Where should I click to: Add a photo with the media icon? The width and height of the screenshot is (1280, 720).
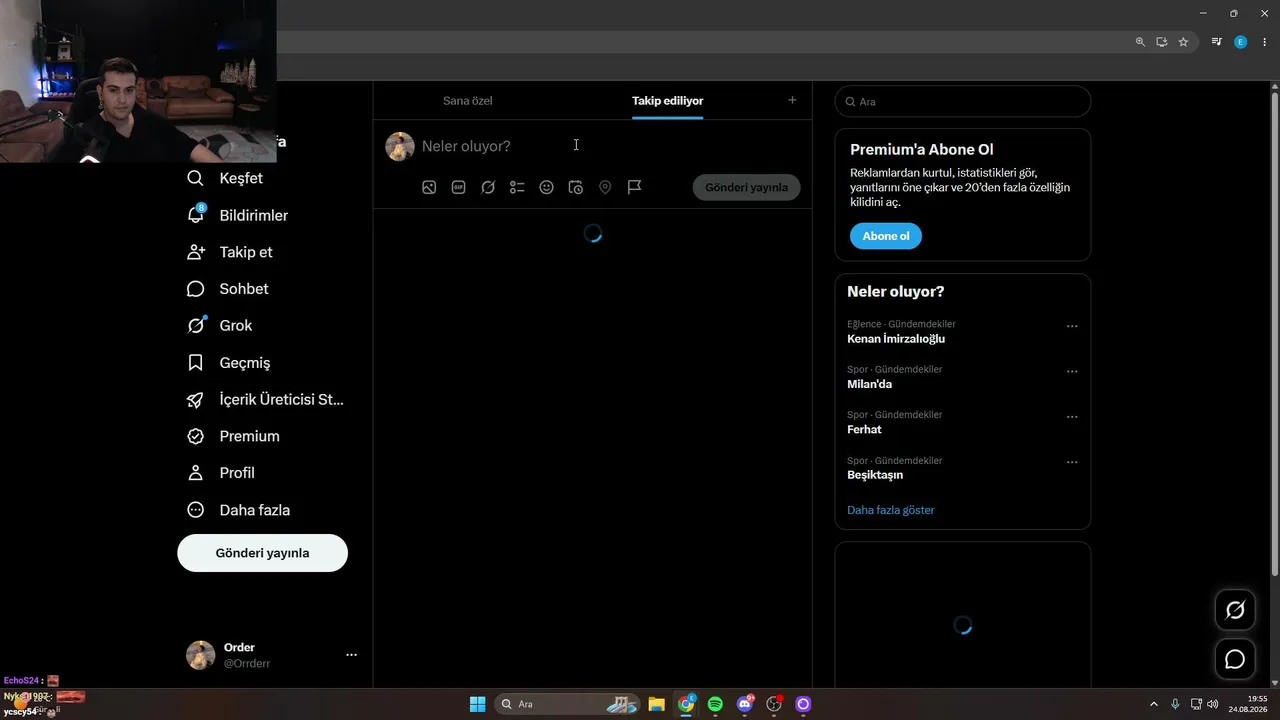click(429, 187)
